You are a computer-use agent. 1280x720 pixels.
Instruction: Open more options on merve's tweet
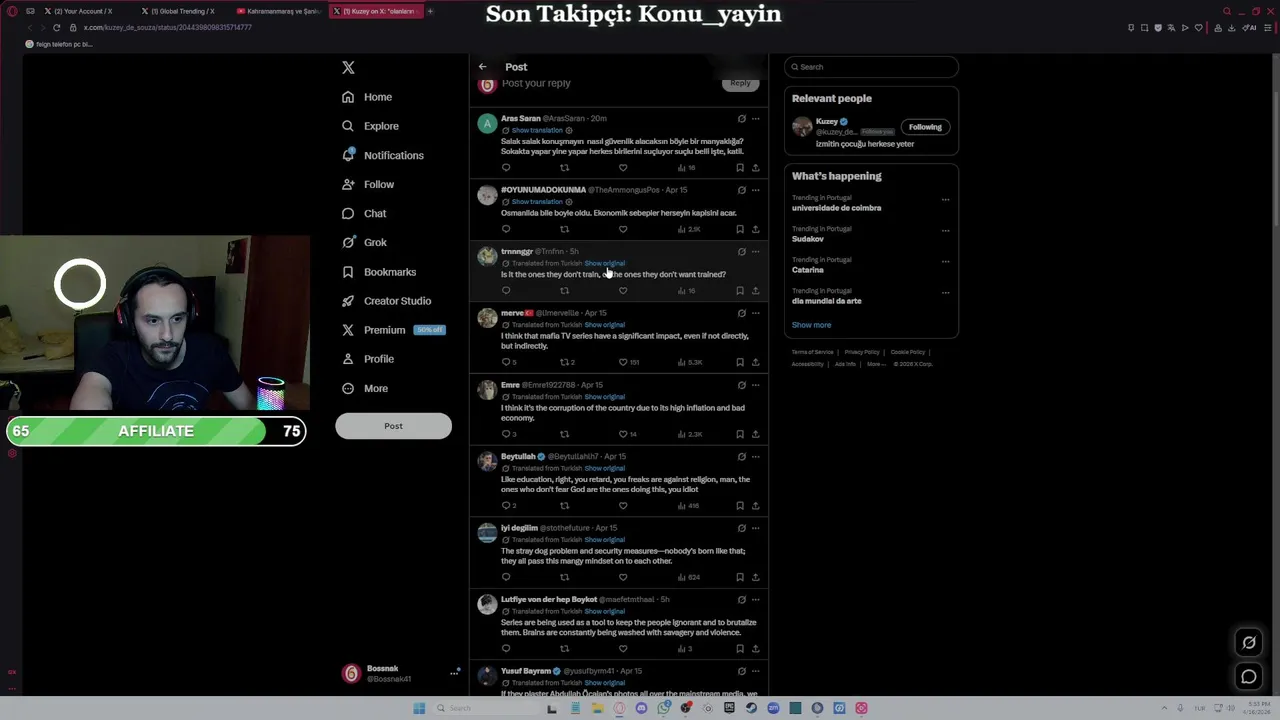tap(755, 313)
